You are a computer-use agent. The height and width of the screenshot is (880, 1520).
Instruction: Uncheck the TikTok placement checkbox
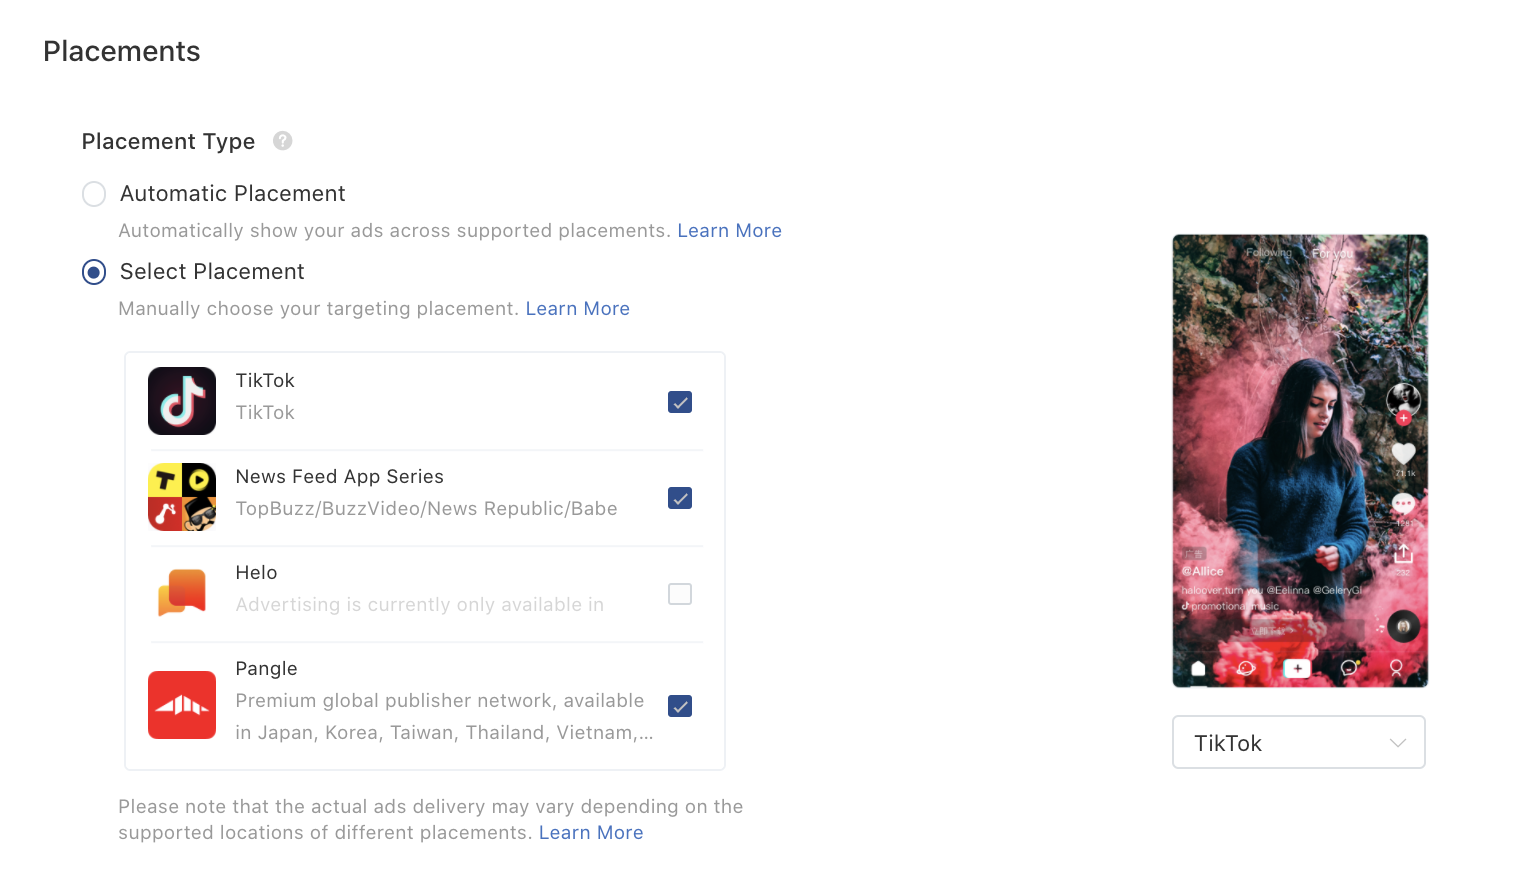680,402
